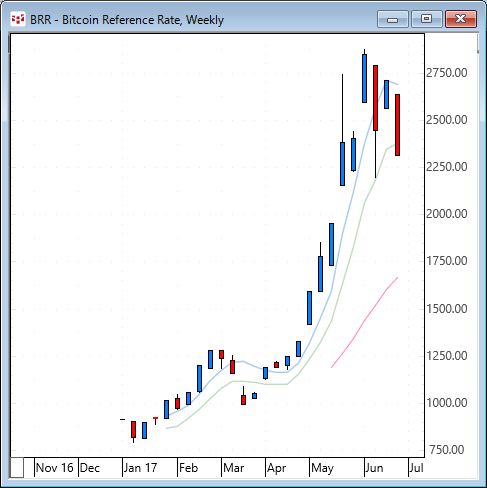Maximize the BRR chart window
The height and width of the screenshot is (488, 487).
click(x=426, y=19)
